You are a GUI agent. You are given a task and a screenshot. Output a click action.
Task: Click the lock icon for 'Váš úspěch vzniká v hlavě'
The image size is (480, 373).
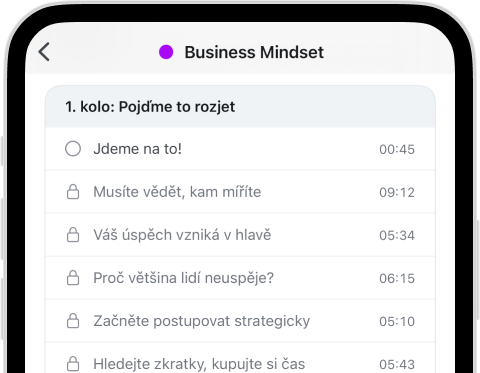73,235
